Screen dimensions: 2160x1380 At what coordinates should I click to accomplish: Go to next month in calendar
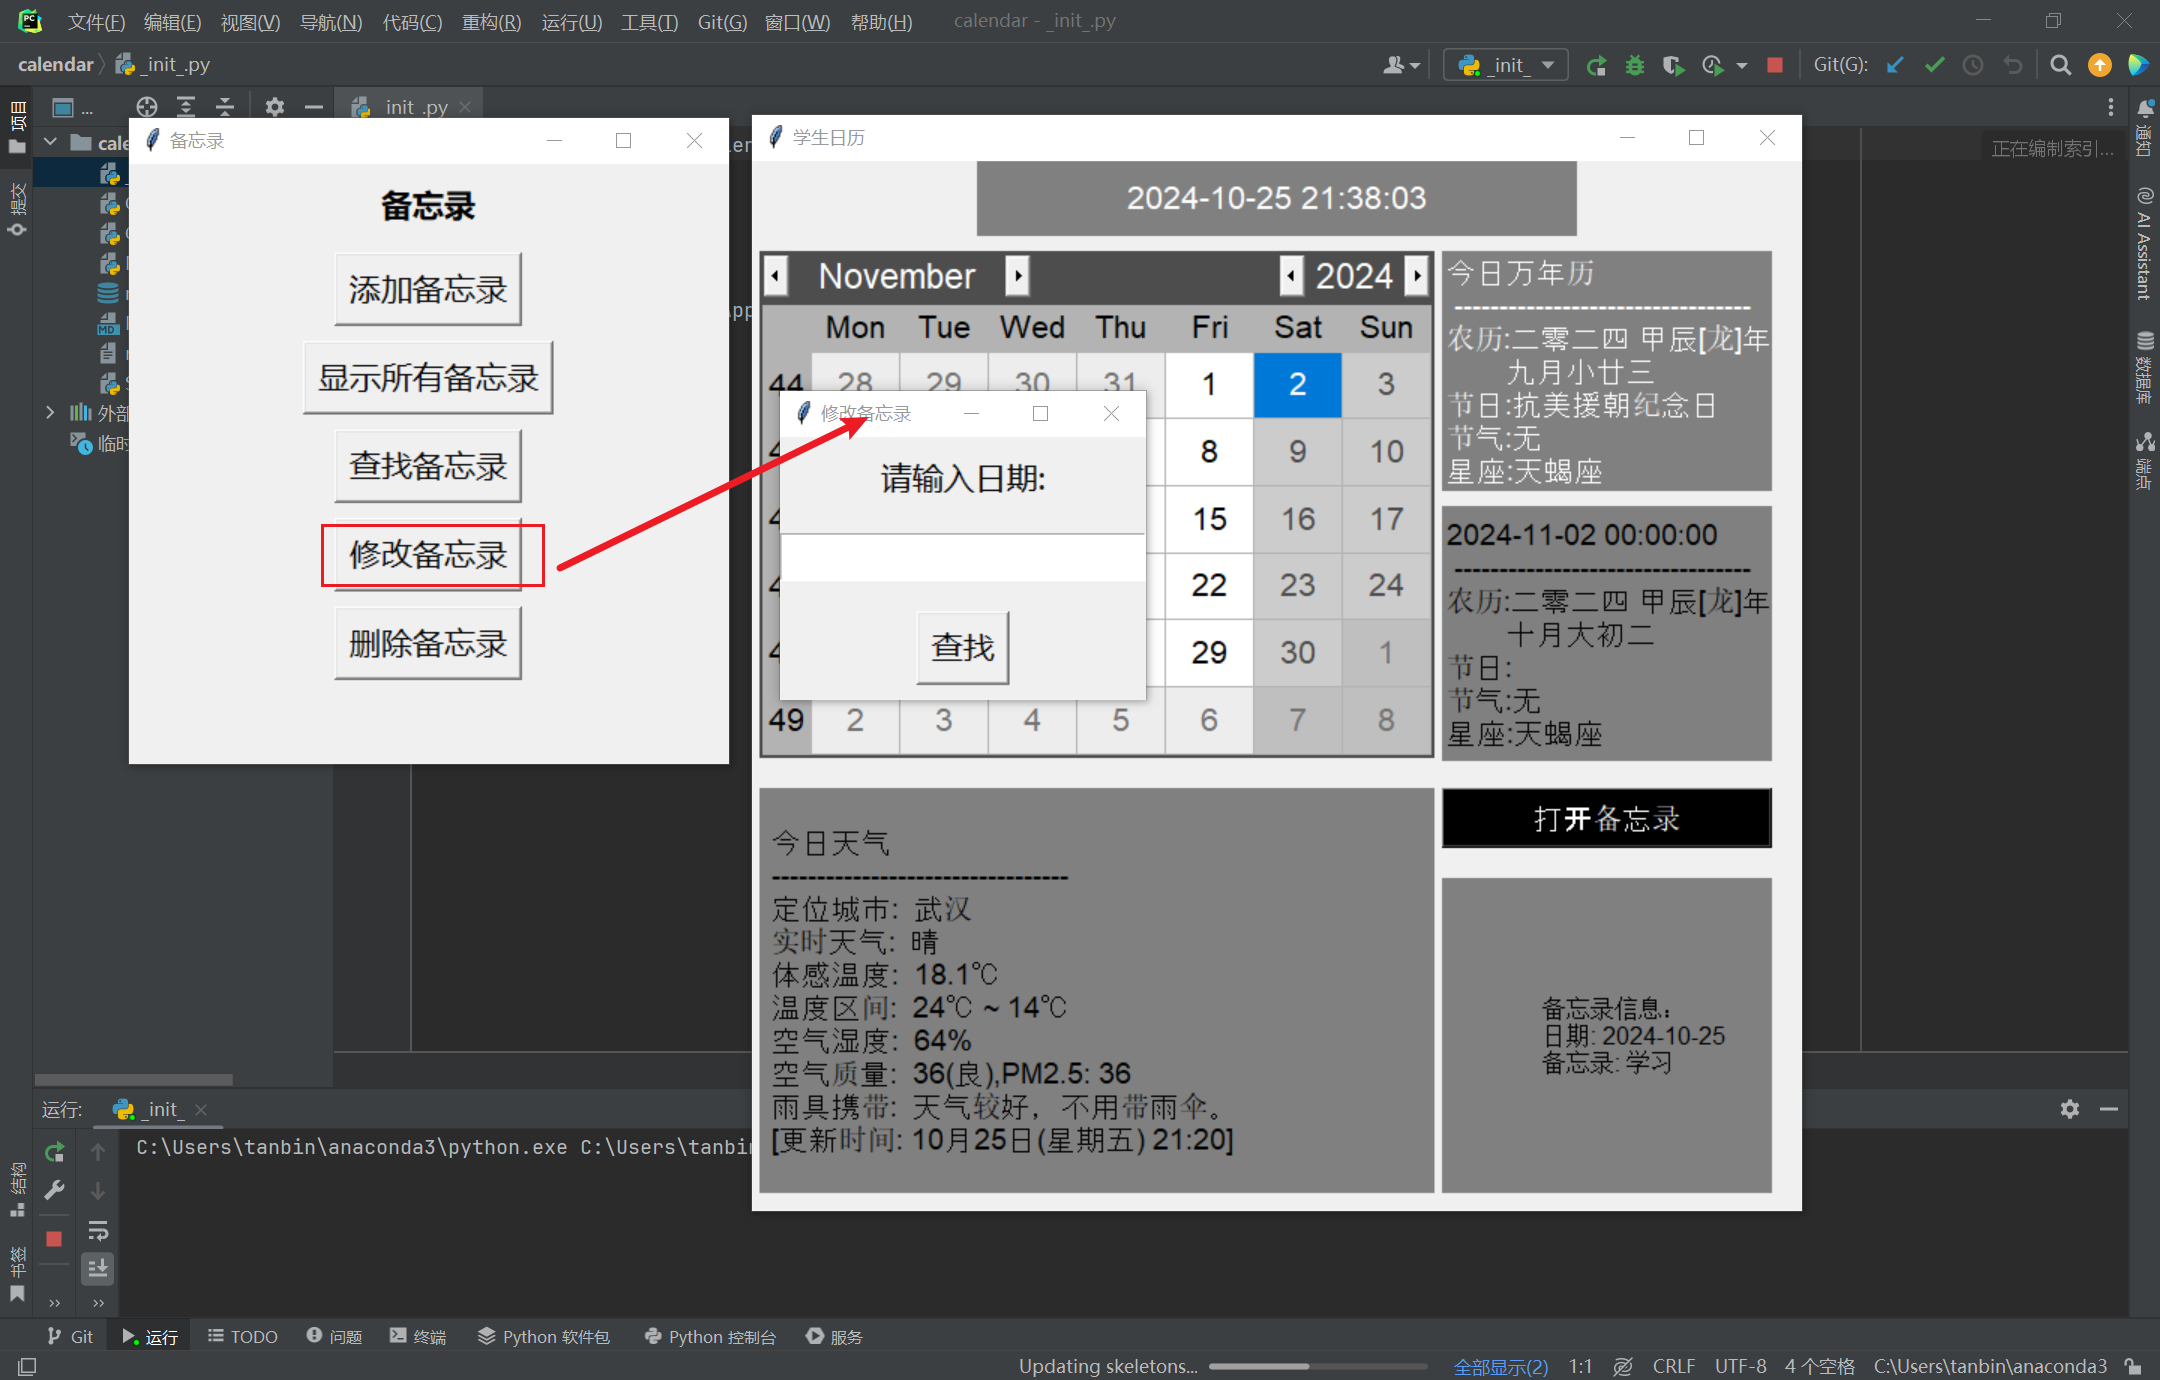(1017, 276)
